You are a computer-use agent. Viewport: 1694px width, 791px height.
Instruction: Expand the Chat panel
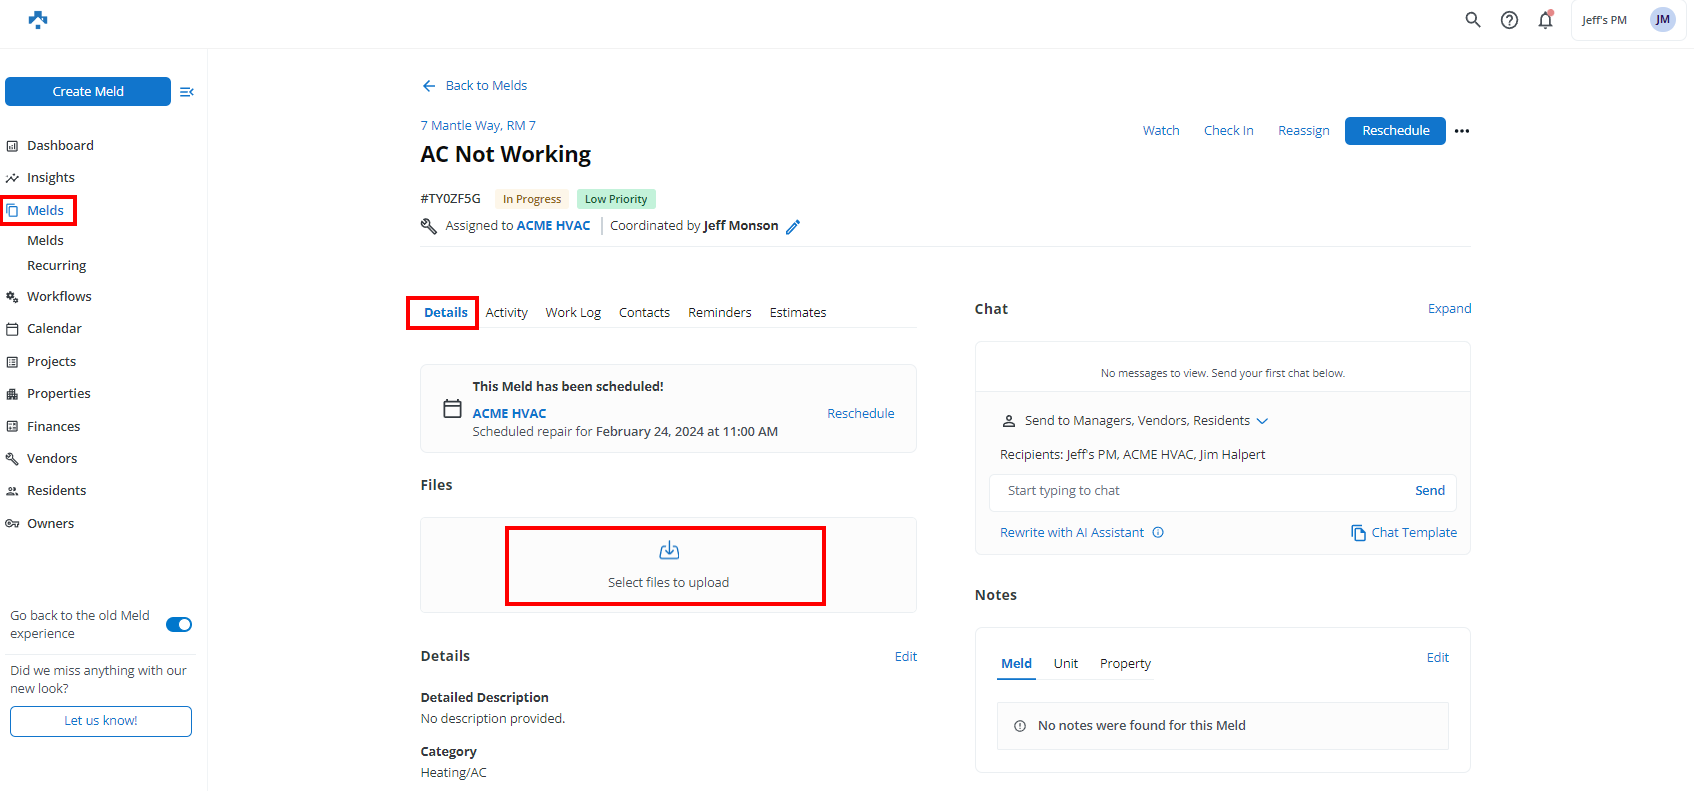coord(1449,309)
